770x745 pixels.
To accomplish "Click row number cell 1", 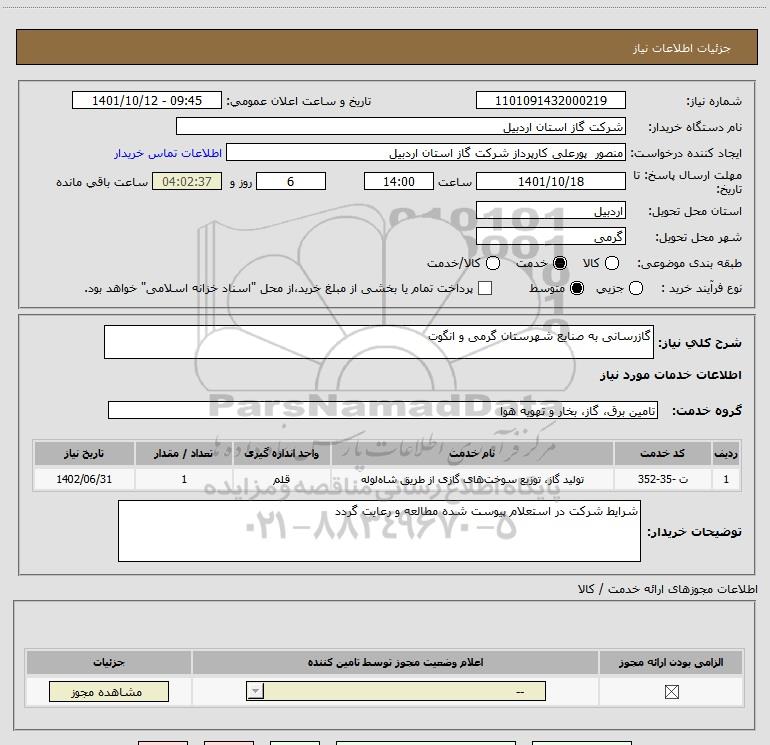I will 726,479.
